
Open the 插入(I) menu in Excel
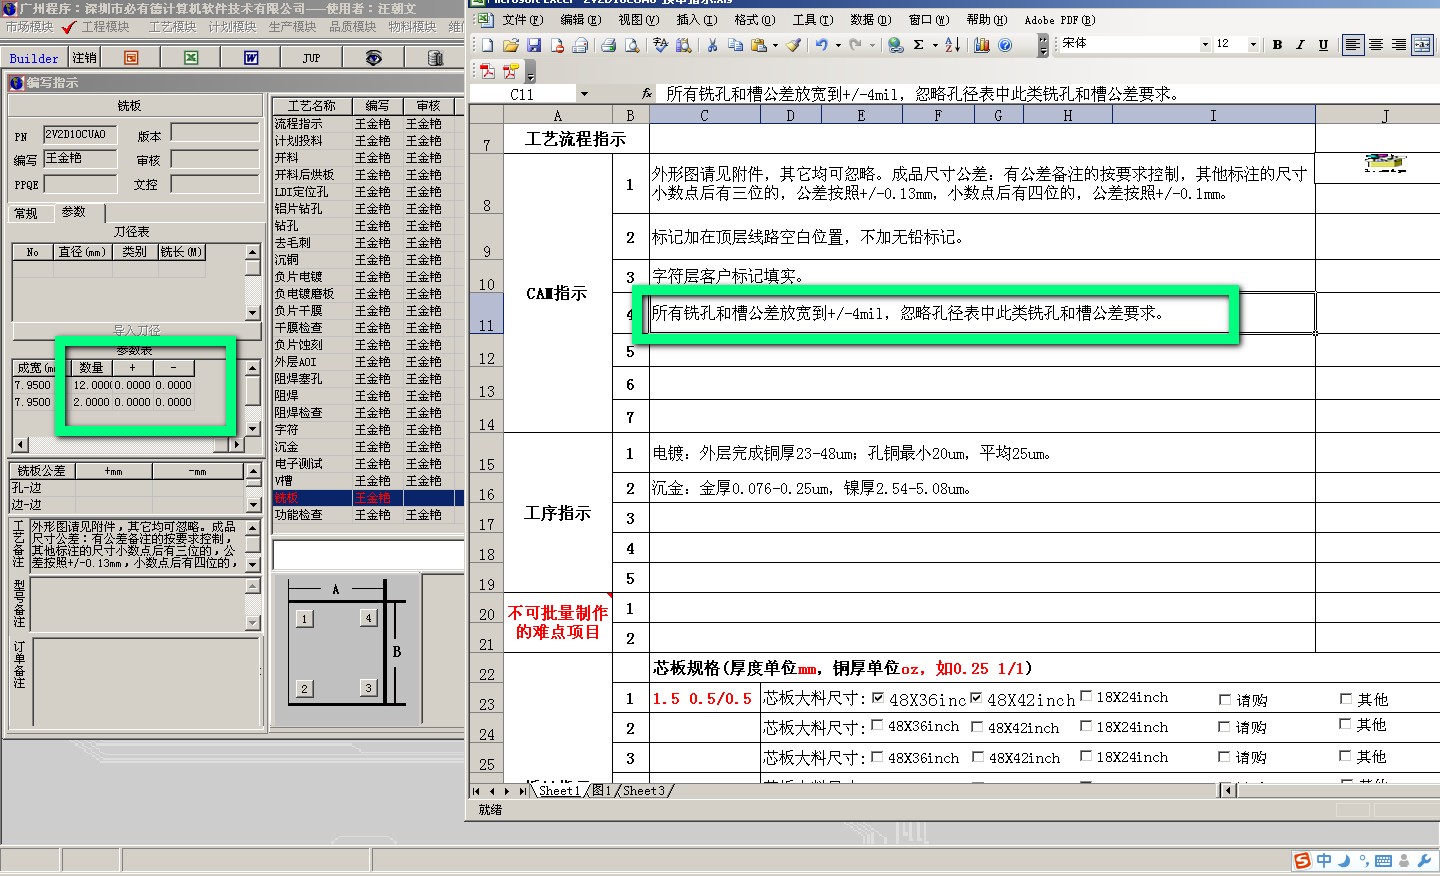(696, 19)
